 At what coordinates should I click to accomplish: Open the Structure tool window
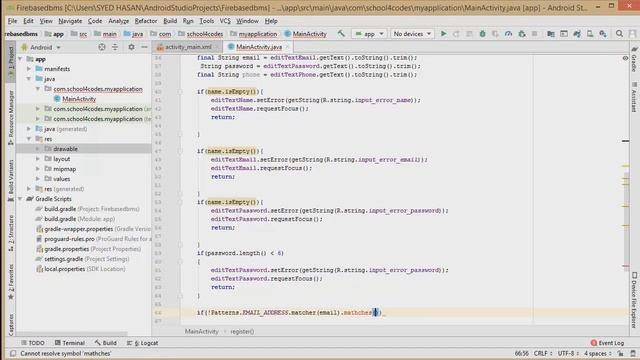pyautogui.click(x=11, y=233)
